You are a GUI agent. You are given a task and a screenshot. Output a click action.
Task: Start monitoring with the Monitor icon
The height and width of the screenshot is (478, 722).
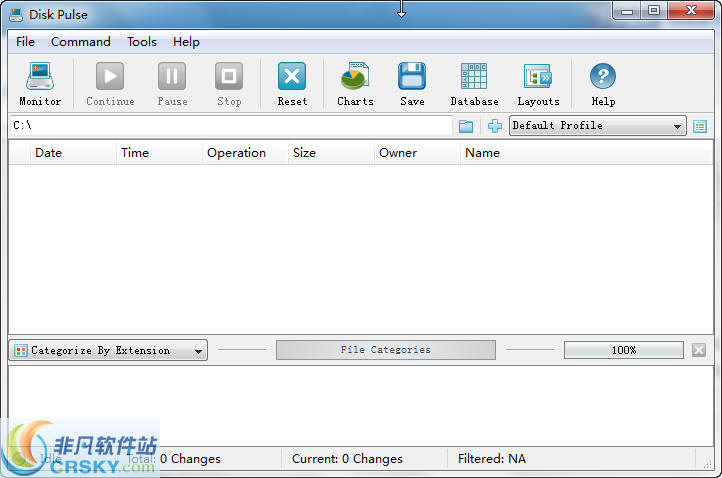pos(40,76)
